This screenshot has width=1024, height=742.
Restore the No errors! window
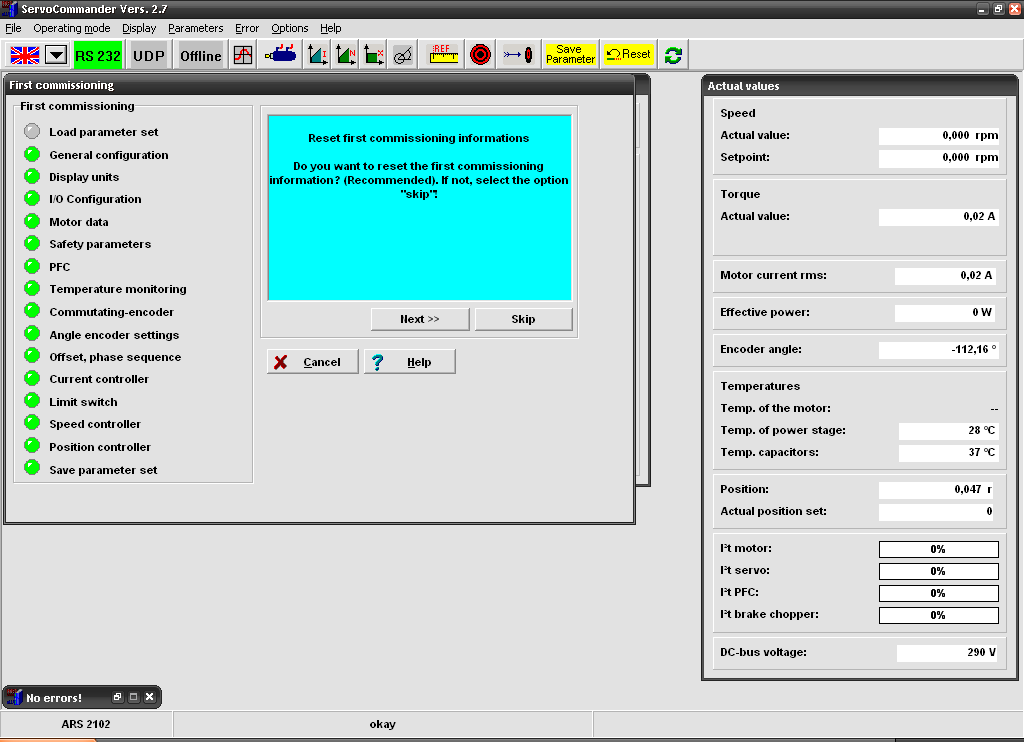(x=118, y=697)
